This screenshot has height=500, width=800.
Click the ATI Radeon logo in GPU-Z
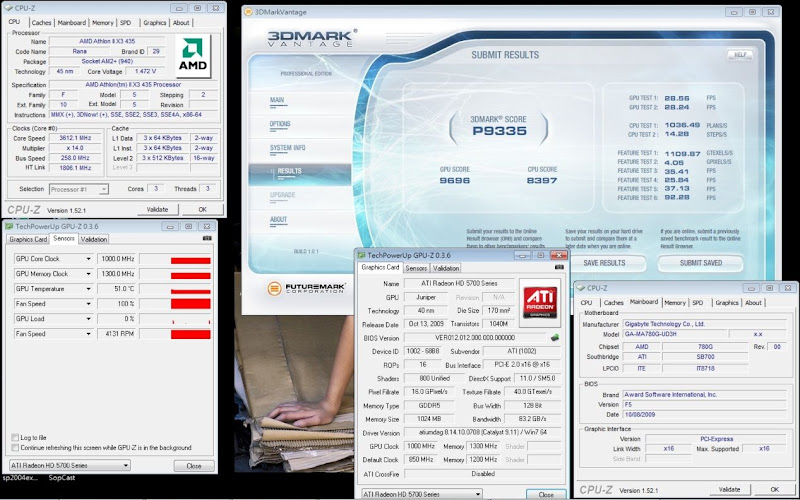[x=540, y=303]
